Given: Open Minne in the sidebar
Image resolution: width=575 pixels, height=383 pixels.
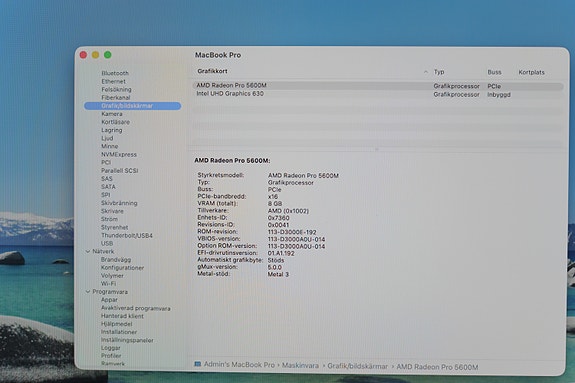Looking at the screenshot, I should click(109, 146).
